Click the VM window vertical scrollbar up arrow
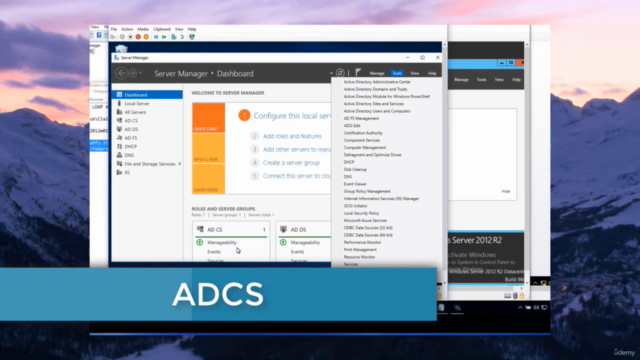The height and width of the screenshot is (360, 640). pos(444,44)
